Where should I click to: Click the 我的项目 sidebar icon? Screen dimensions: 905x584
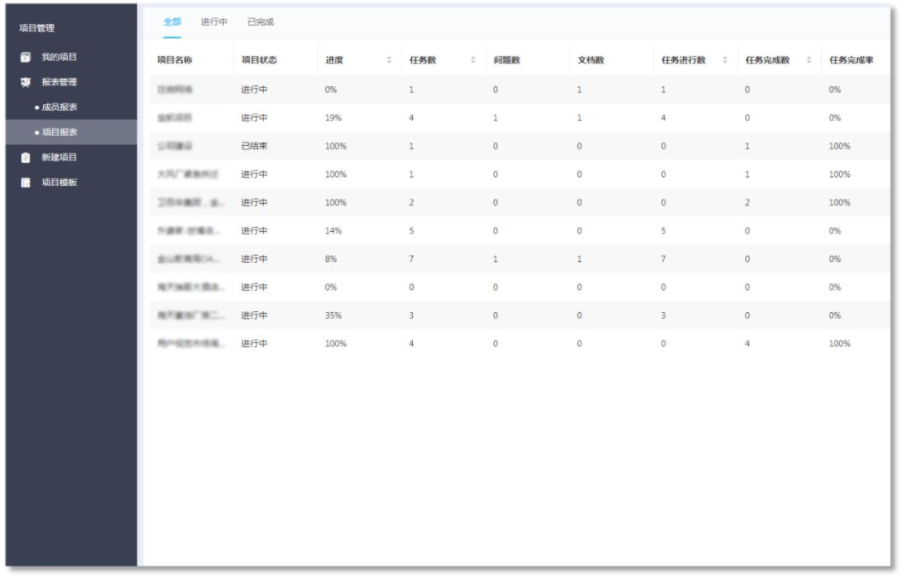(x=26, y=57)
